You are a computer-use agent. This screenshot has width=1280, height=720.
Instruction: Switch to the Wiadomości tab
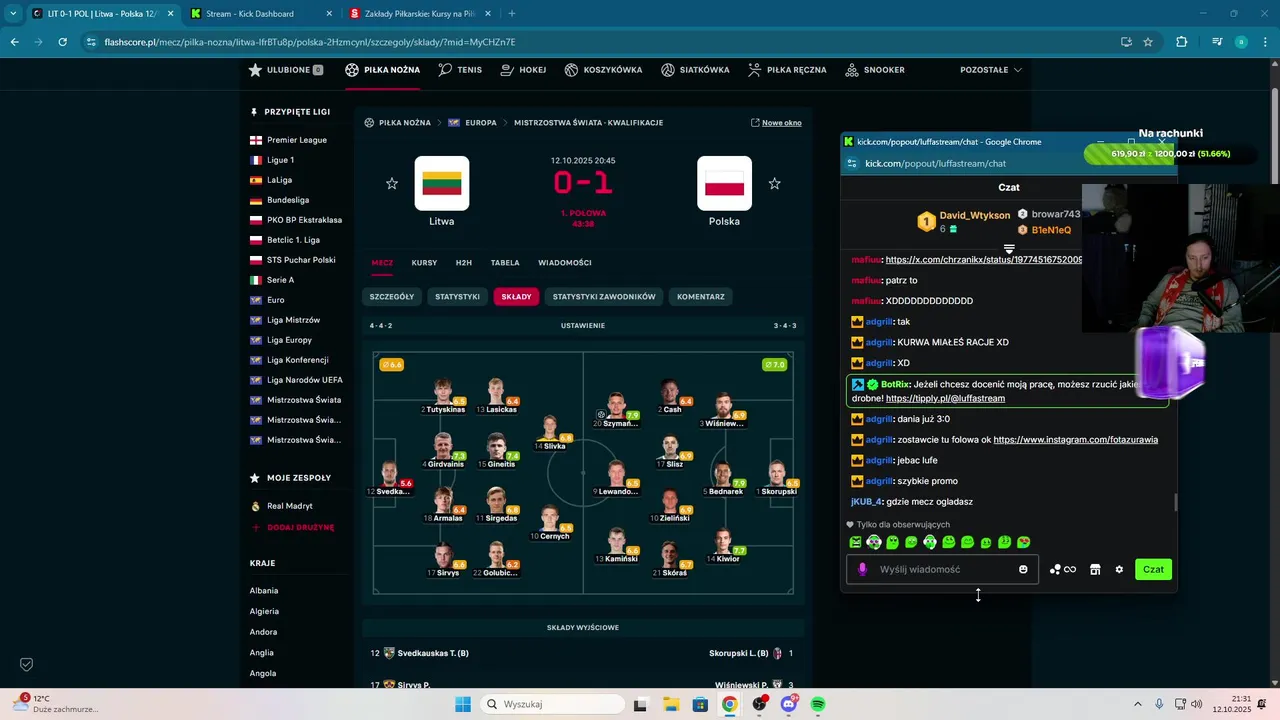(x=565, y=263)
